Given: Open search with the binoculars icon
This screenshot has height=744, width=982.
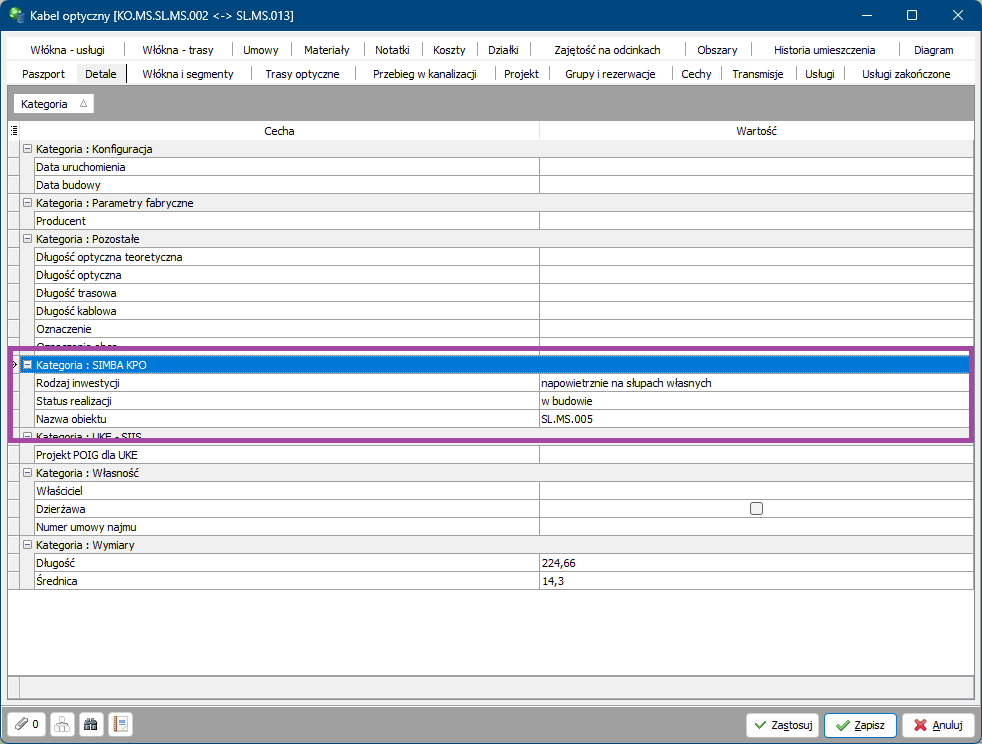Looking at the screenshot, I should 91,725.
